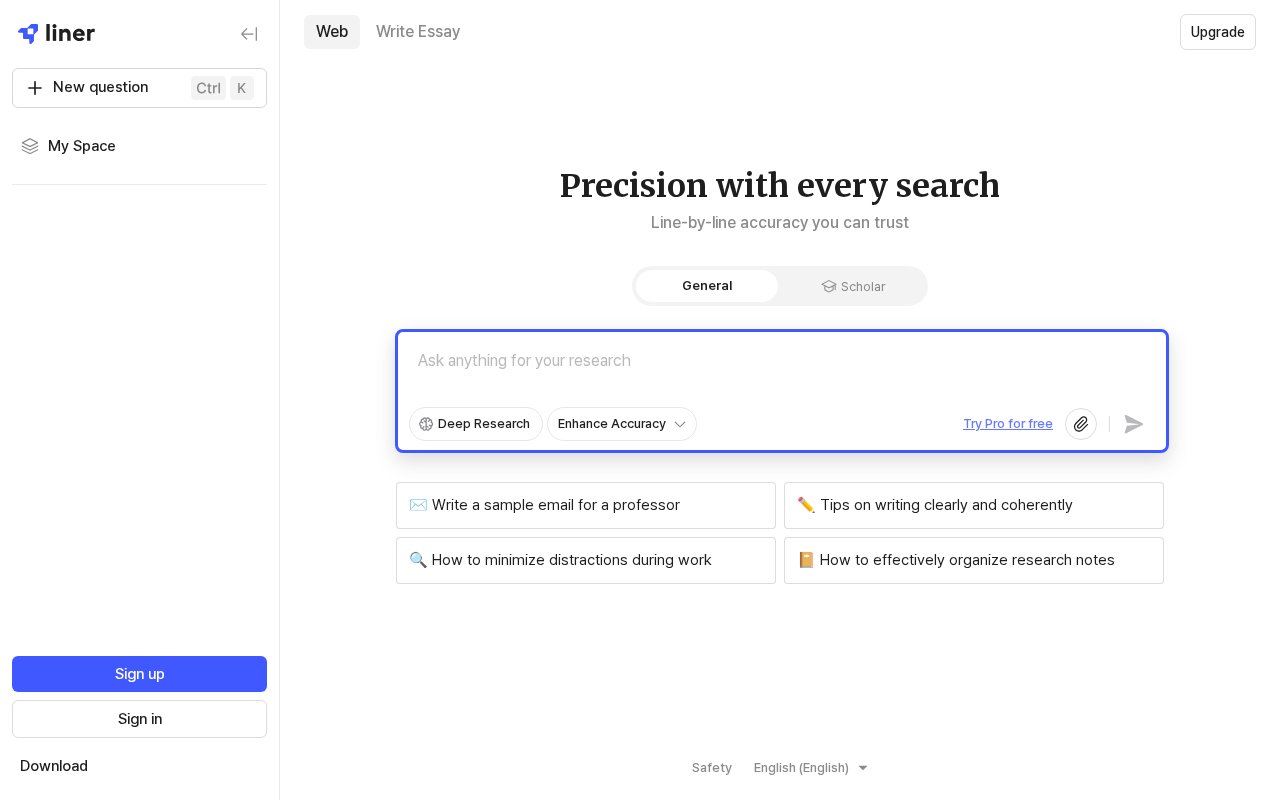Switch to Scholar search mode

[853, 286]
